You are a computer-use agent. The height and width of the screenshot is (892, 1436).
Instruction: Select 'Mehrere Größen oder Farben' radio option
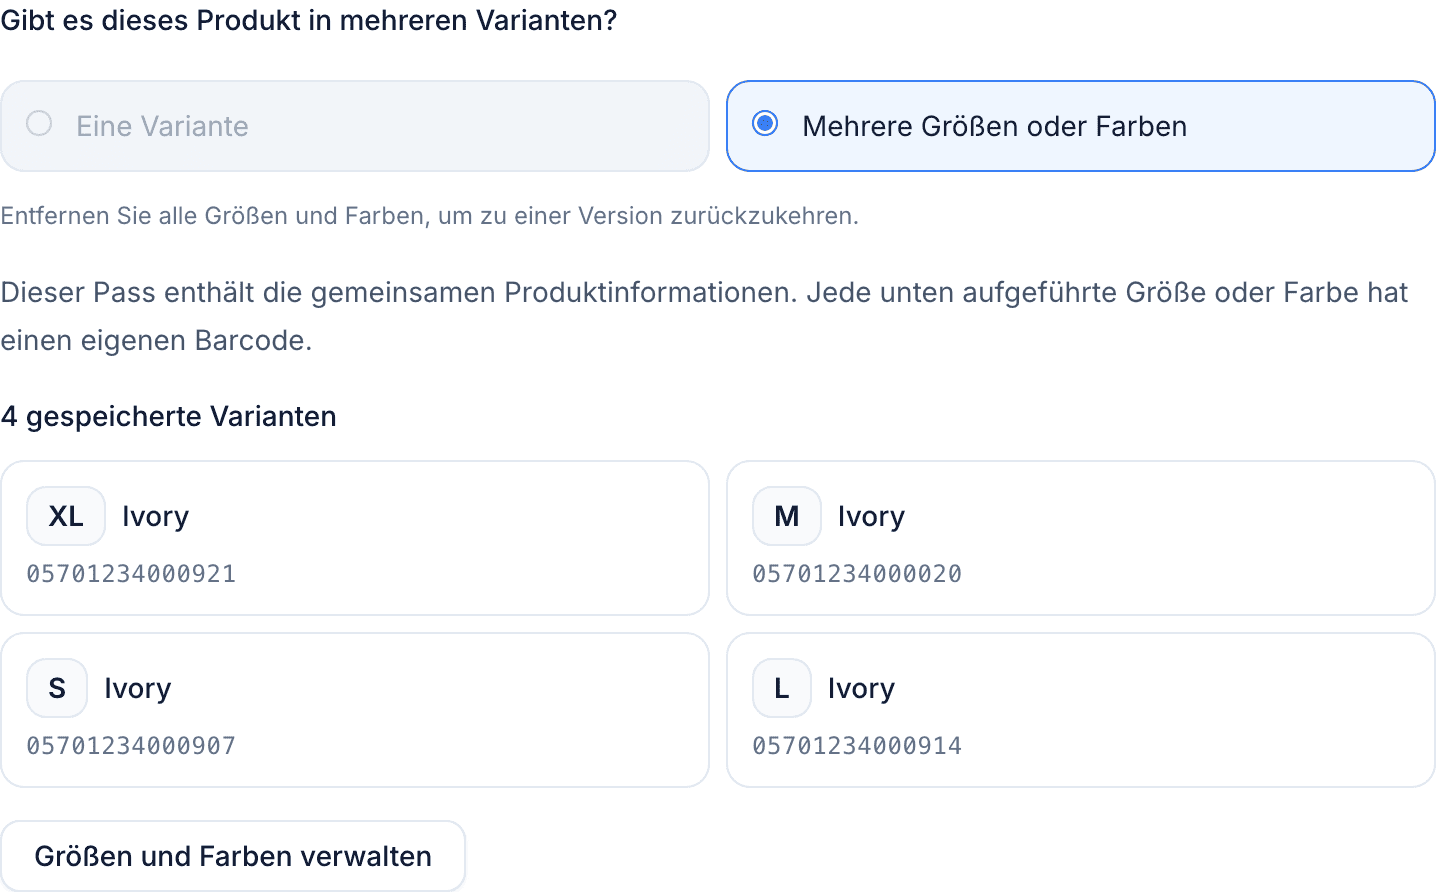point(1081,126)
